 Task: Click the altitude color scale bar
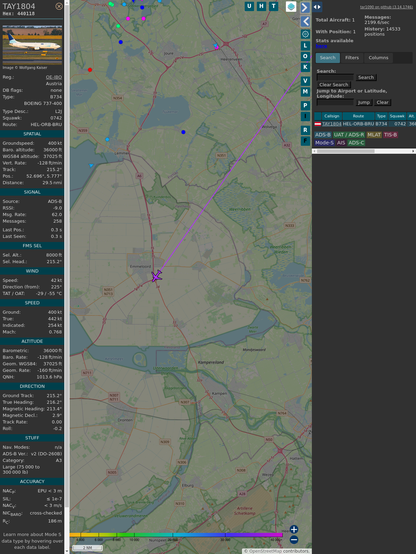(x=176, y=535)
